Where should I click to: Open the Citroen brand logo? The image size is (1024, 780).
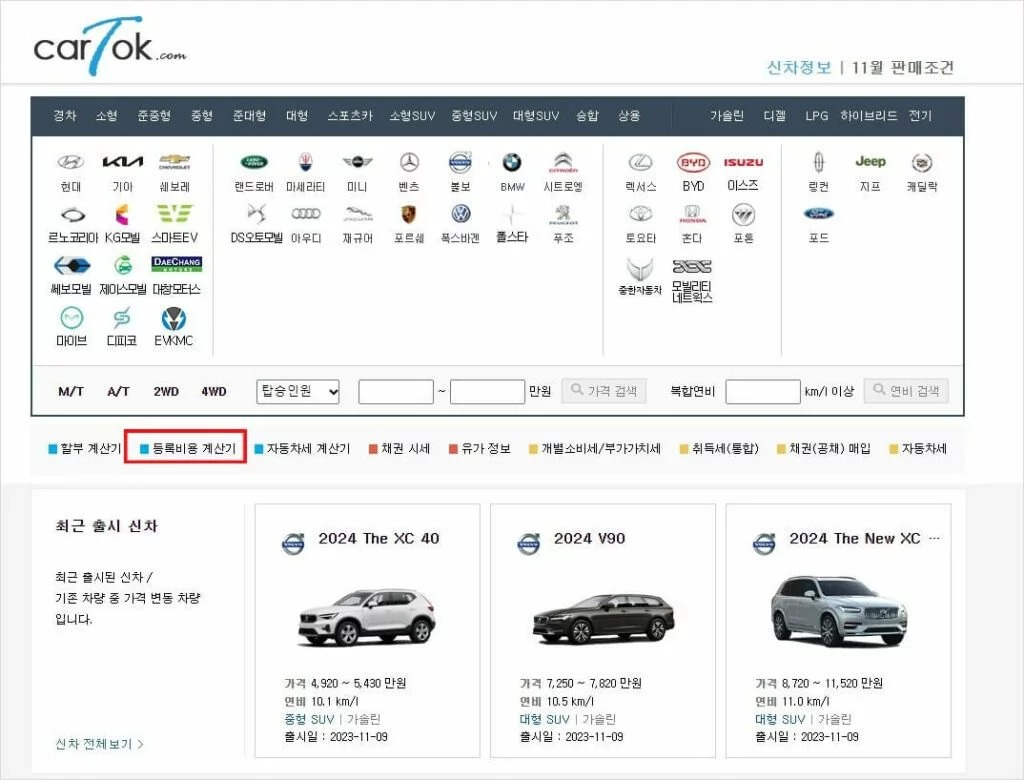click(563, 162)
